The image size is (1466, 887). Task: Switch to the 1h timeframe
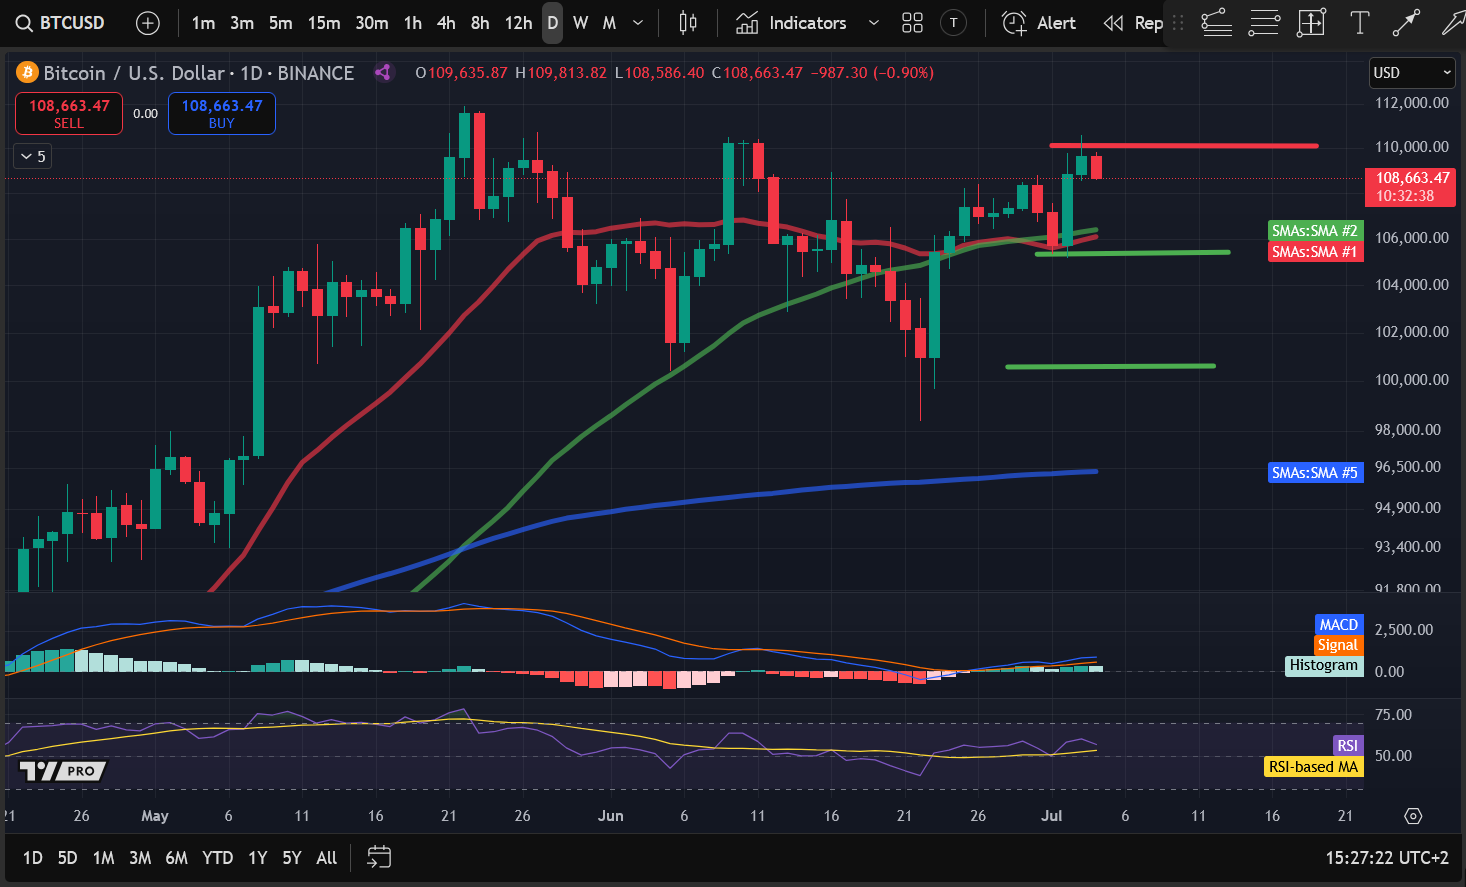click(x=413, y=23)
